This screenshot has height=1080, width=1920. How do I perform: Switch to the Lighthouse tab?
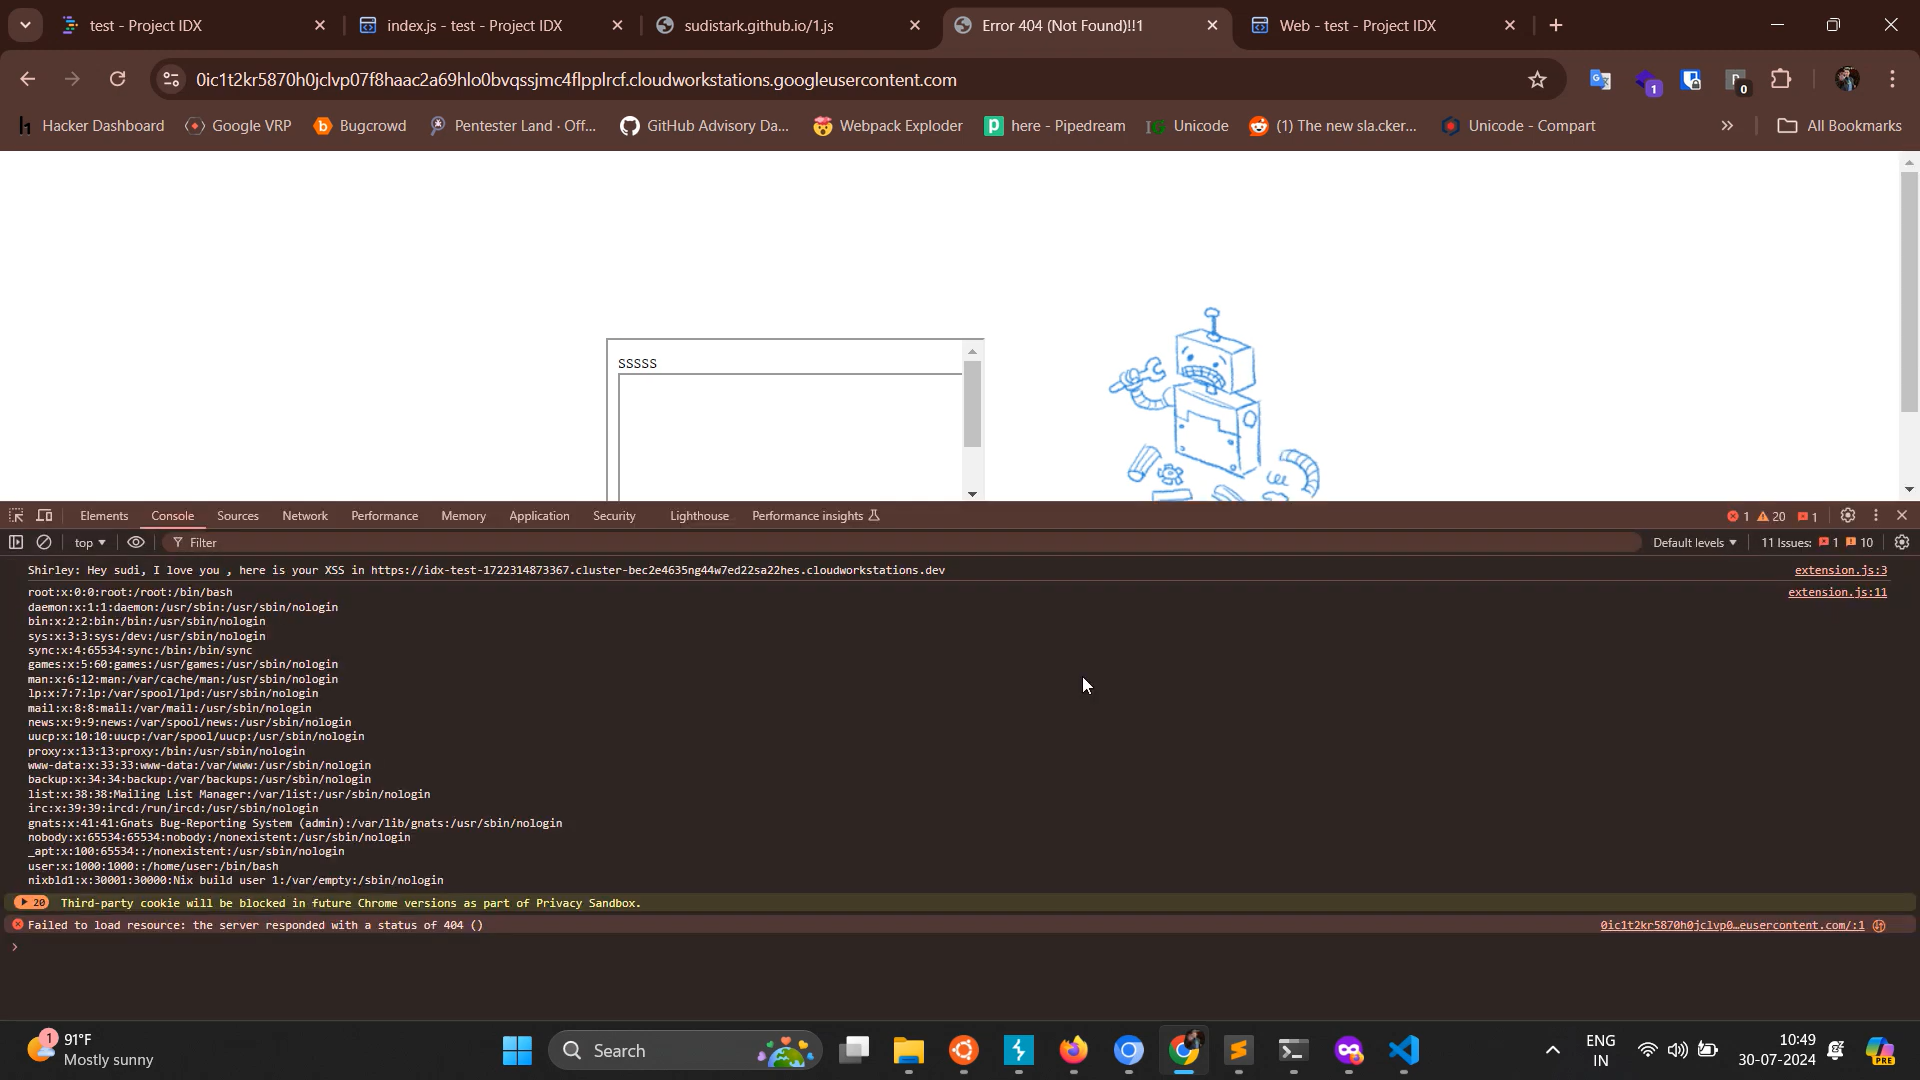[699, 515]
